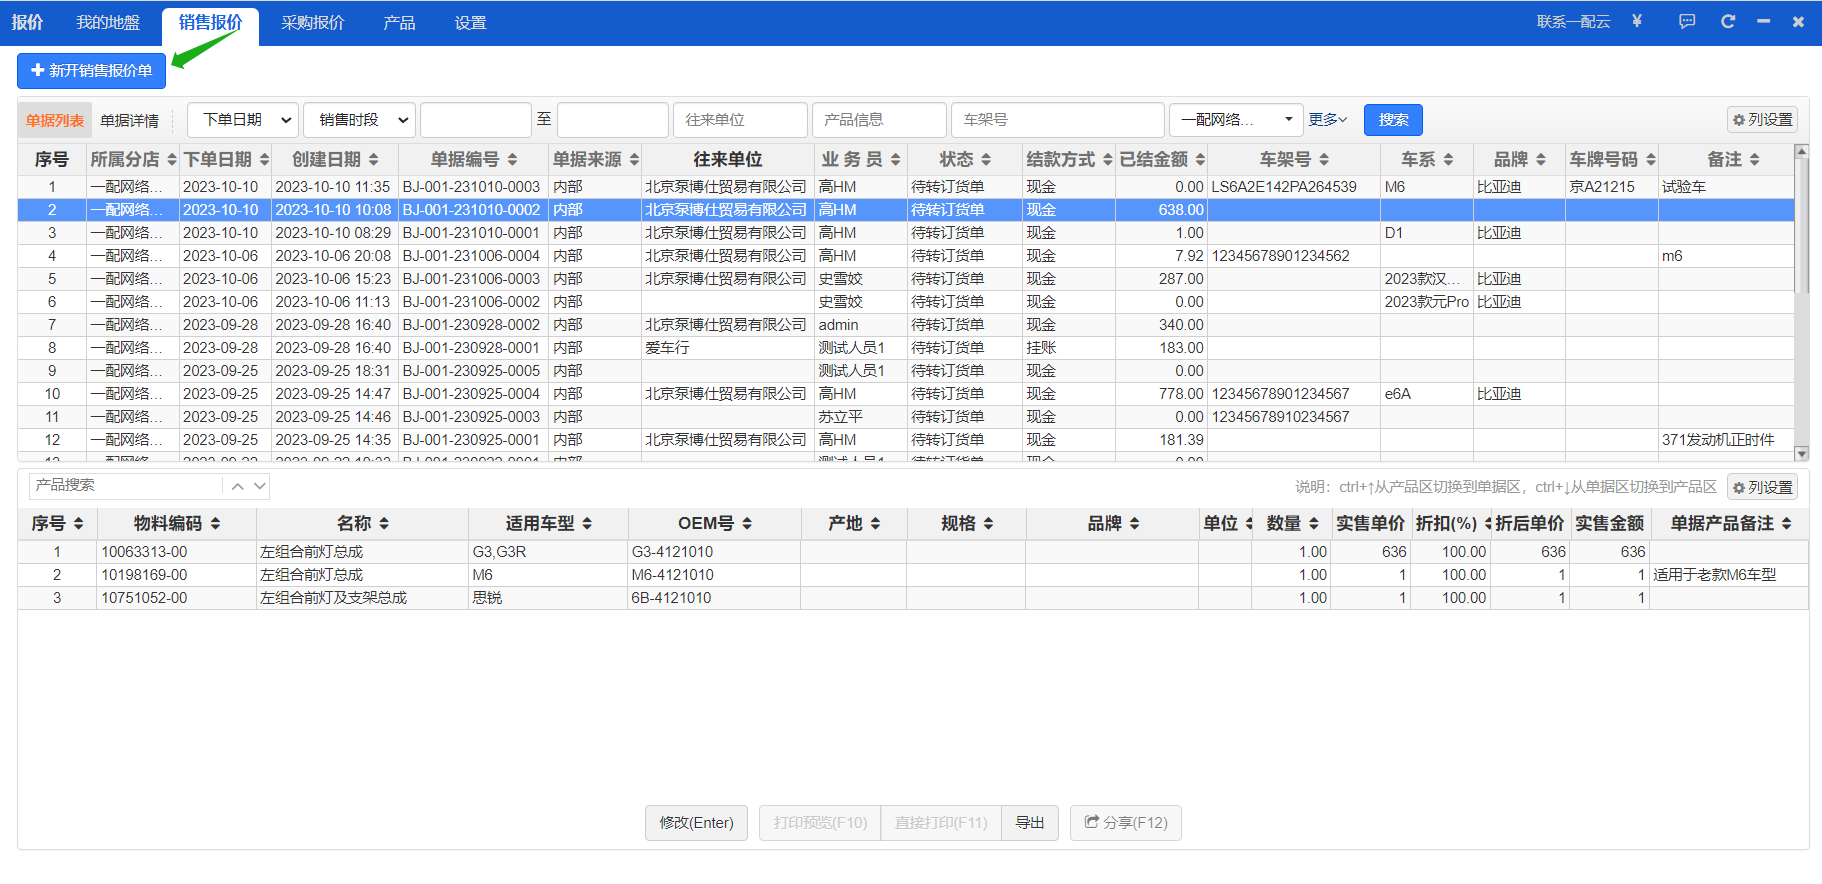Click the ¥ currency icon in title bar

(1637, 21)
